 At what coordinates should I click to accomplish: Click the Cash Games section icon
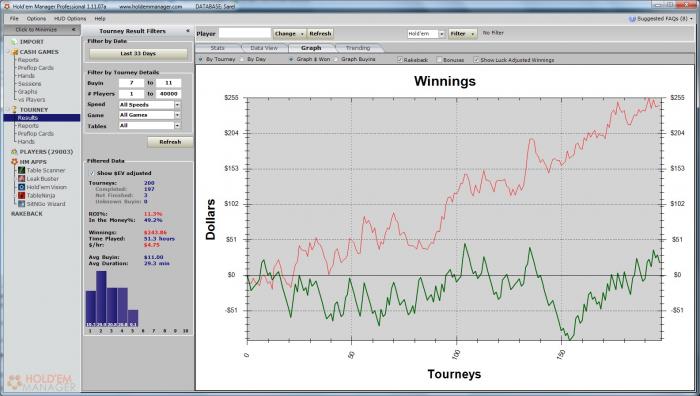pyautogui.click(x=14, y=52)
